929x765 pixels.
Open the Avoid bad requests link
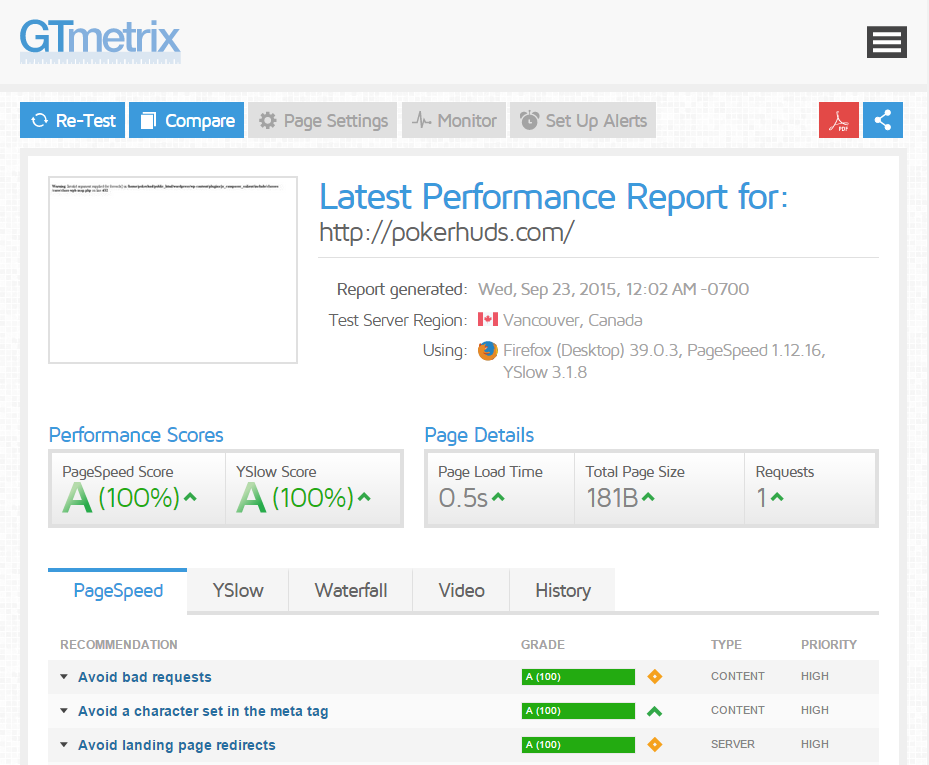(145, 677)
